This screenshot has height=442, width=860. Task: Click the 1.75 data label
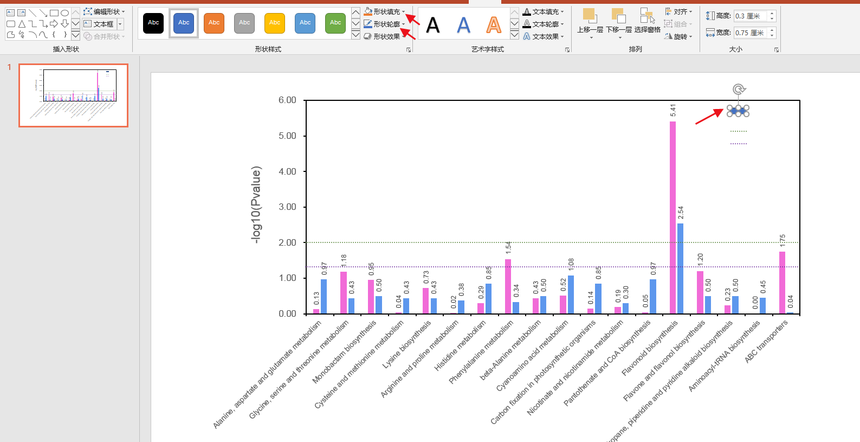coord(782,240)
